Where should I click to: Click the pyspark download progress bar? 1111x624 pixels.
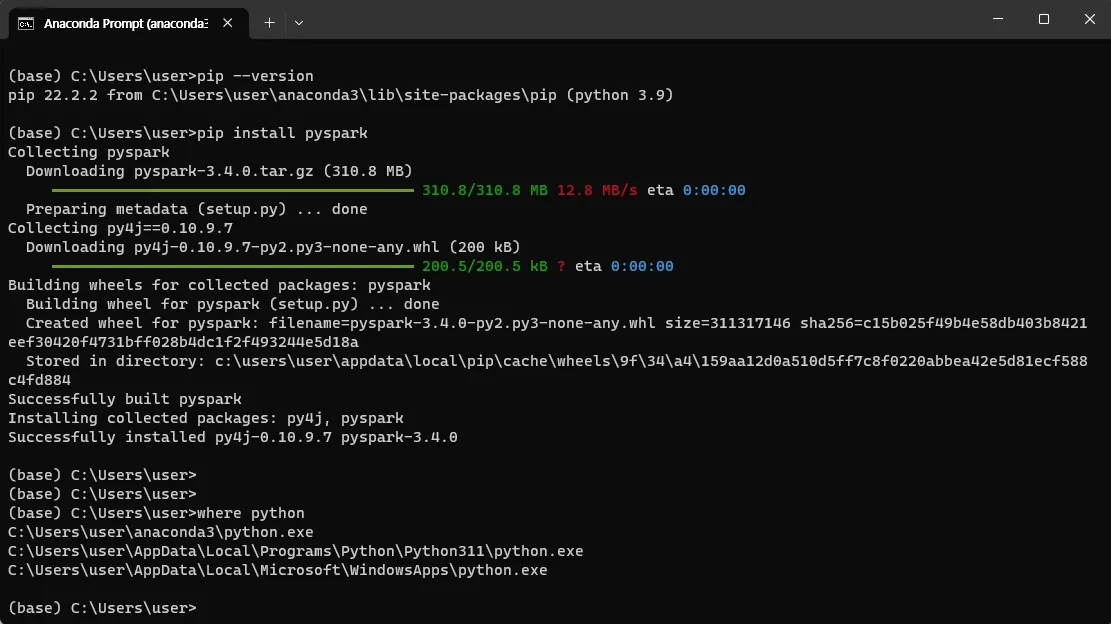[x=232, y=190]
